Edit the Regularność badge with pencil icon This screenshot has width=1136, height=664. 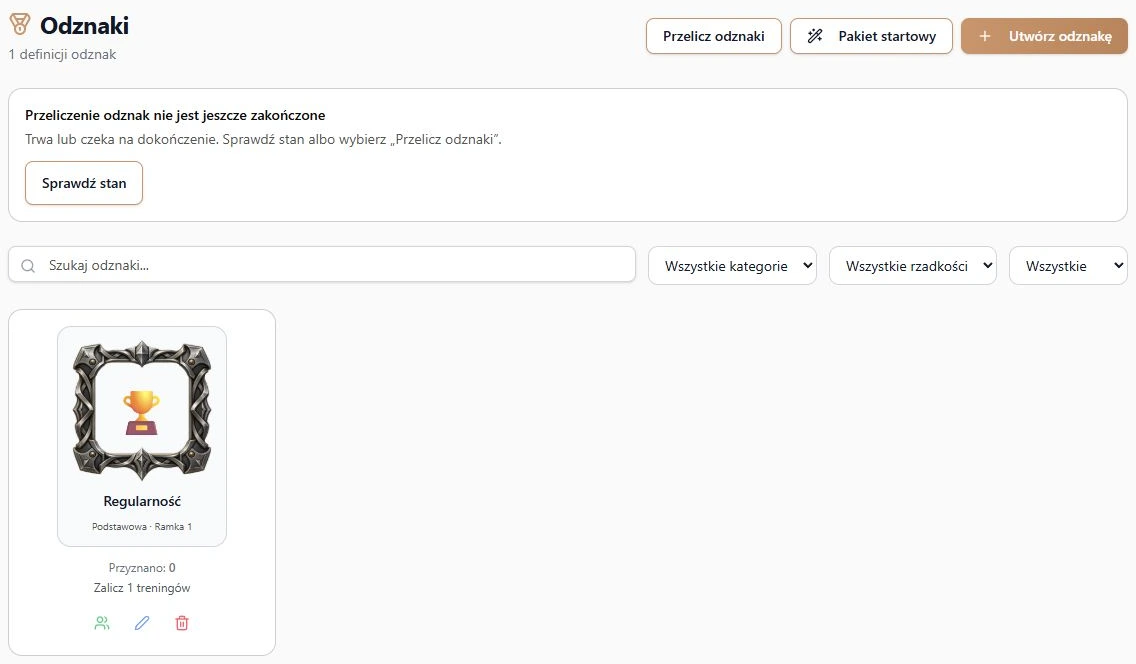pyautogui.click(x=142, y=623)
